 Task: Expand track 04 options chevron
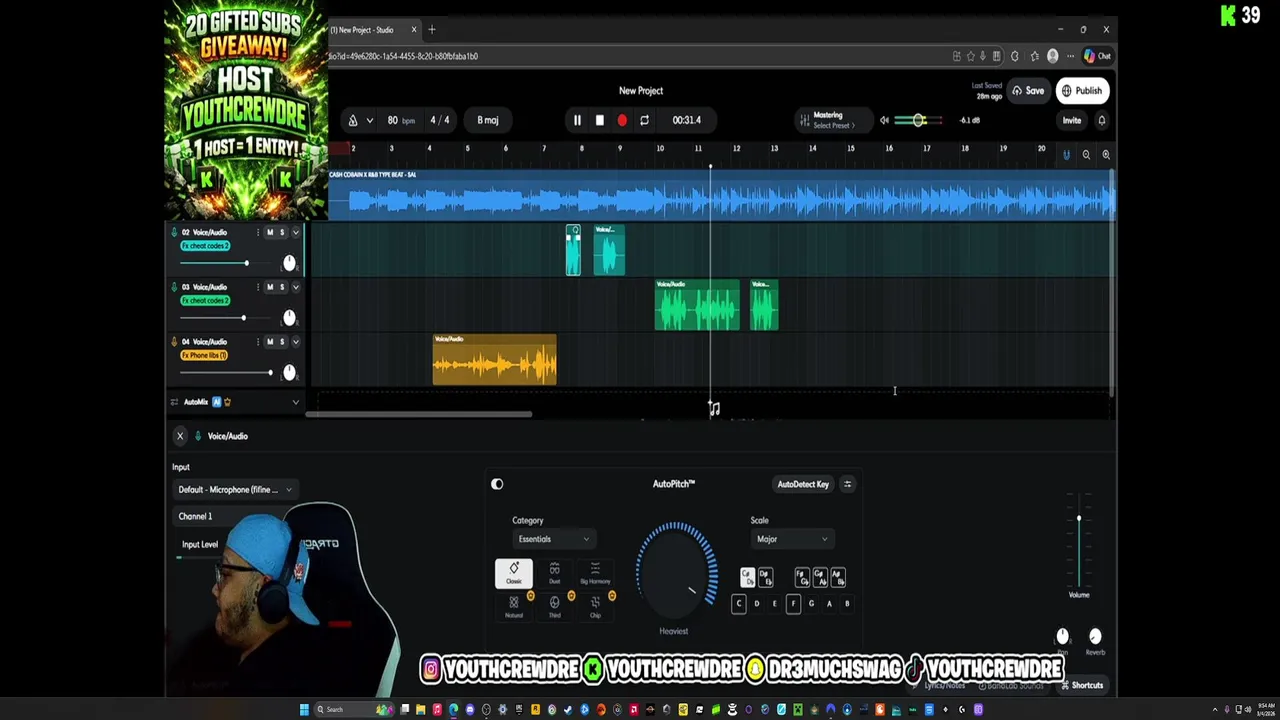[x=295, y=342]
